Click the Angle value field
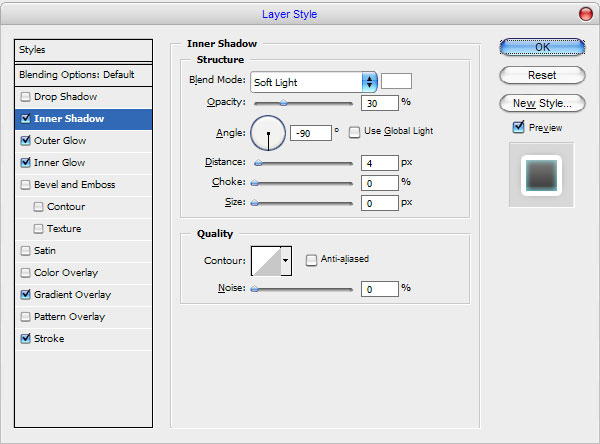Viewport: 600px width, 444px height. [x=311, y=133]
